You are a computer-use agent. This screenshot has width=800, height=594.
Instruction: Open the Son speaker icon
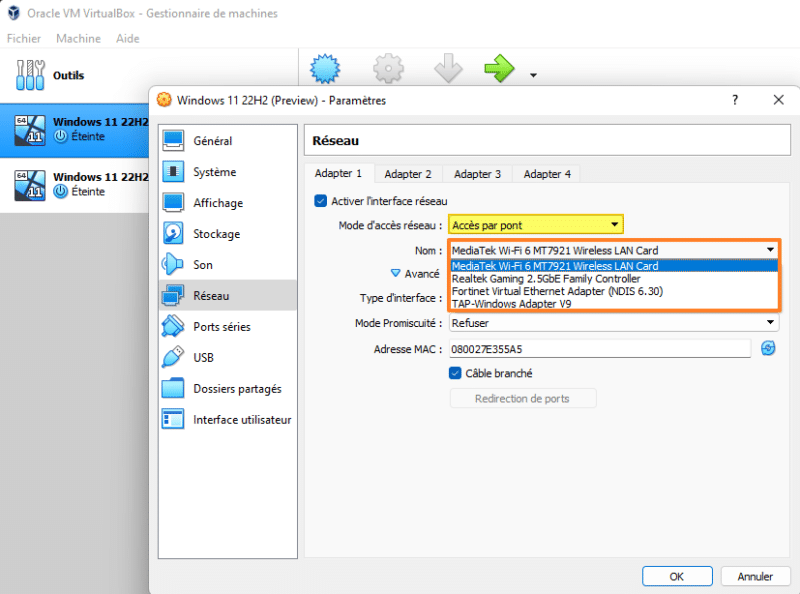click(x=174, y=265)
